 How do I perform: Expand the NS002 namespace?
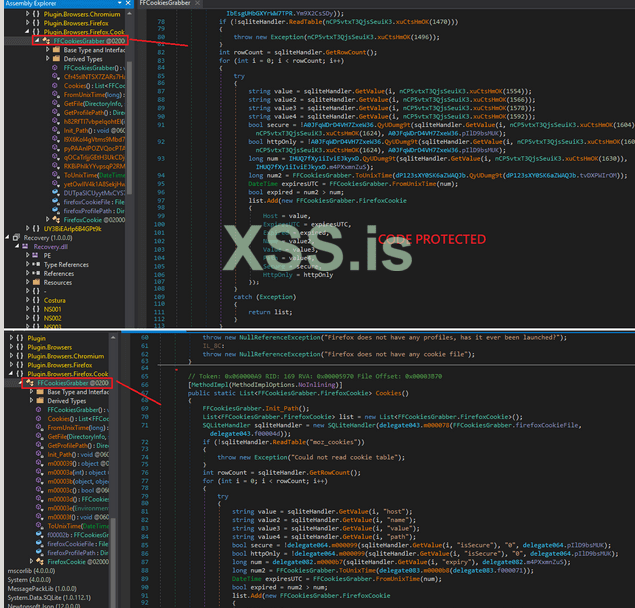pyautogui.click(x=27, y=318)
